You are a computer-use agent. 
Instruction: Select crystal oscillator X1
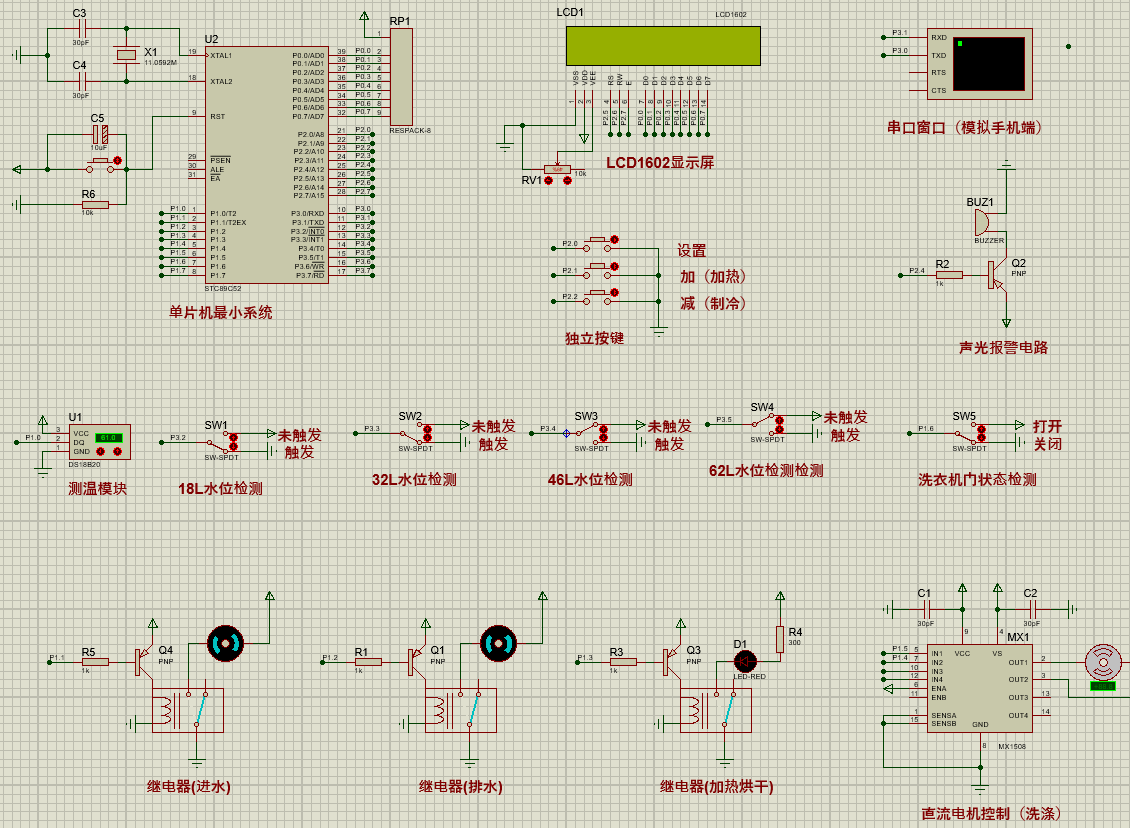[126, 55]
